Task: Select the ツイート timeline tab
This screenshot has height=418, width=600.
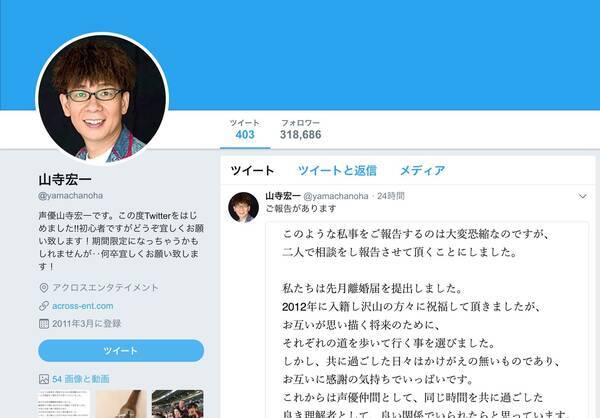Action: (253, 170)
